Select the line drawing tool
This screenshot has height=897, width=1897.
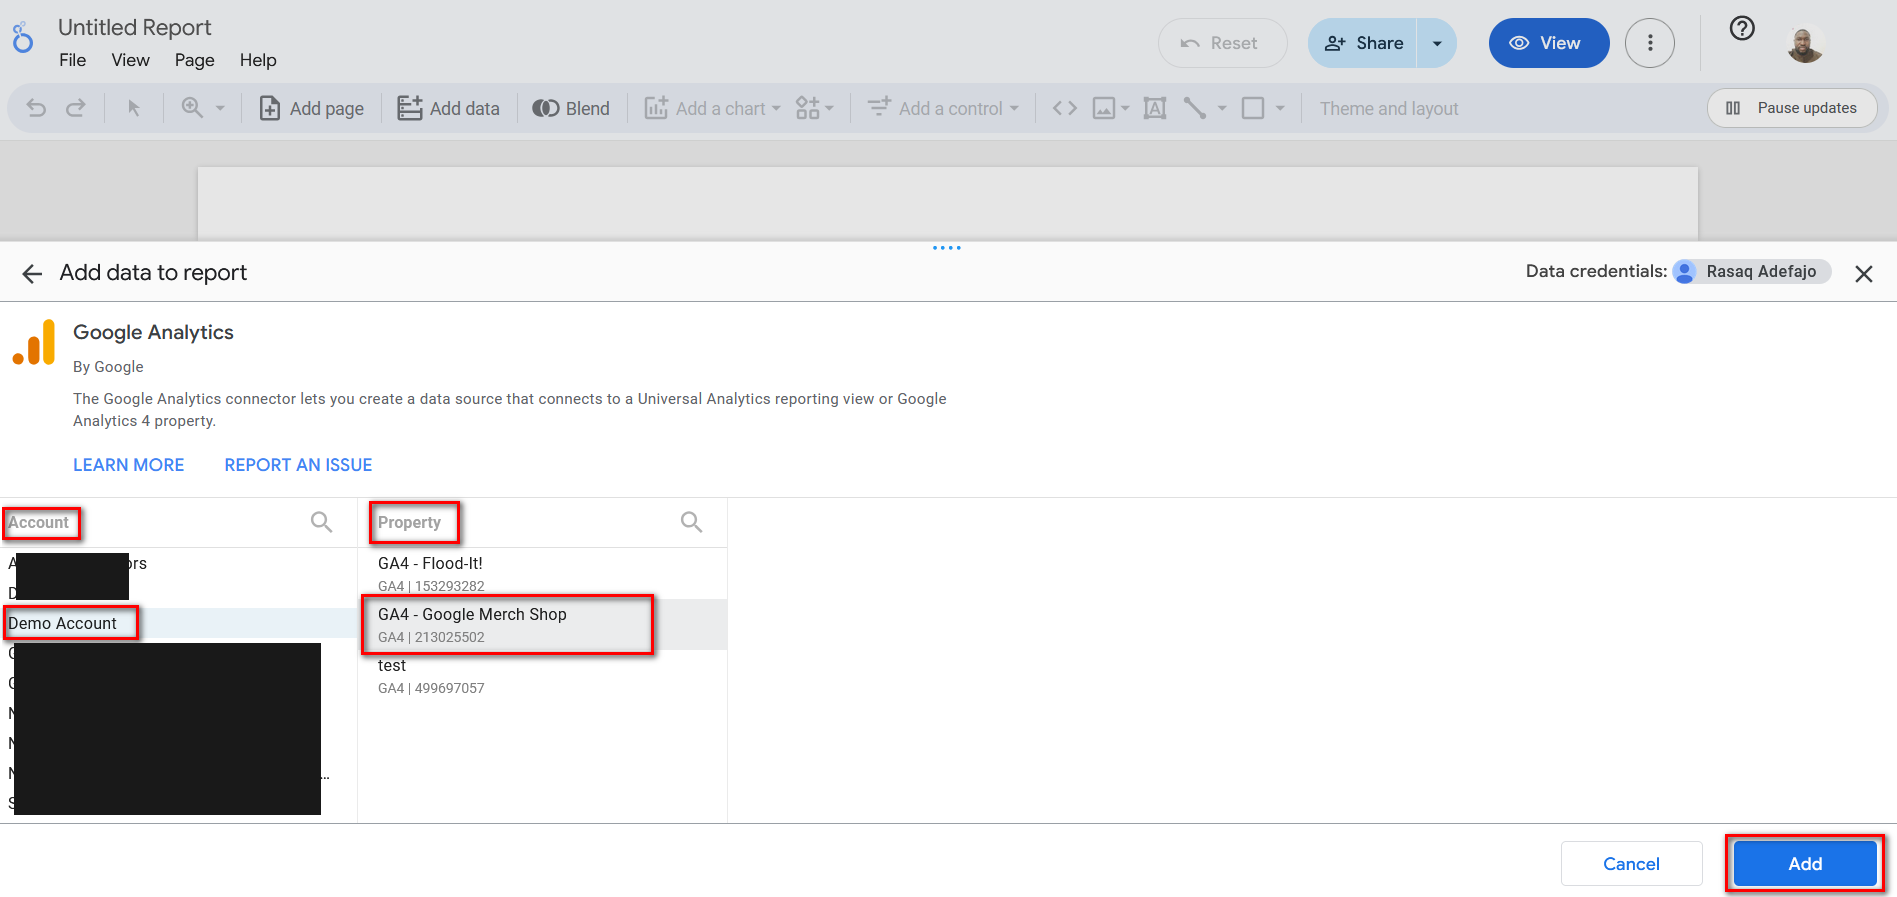click(1195, 108)
